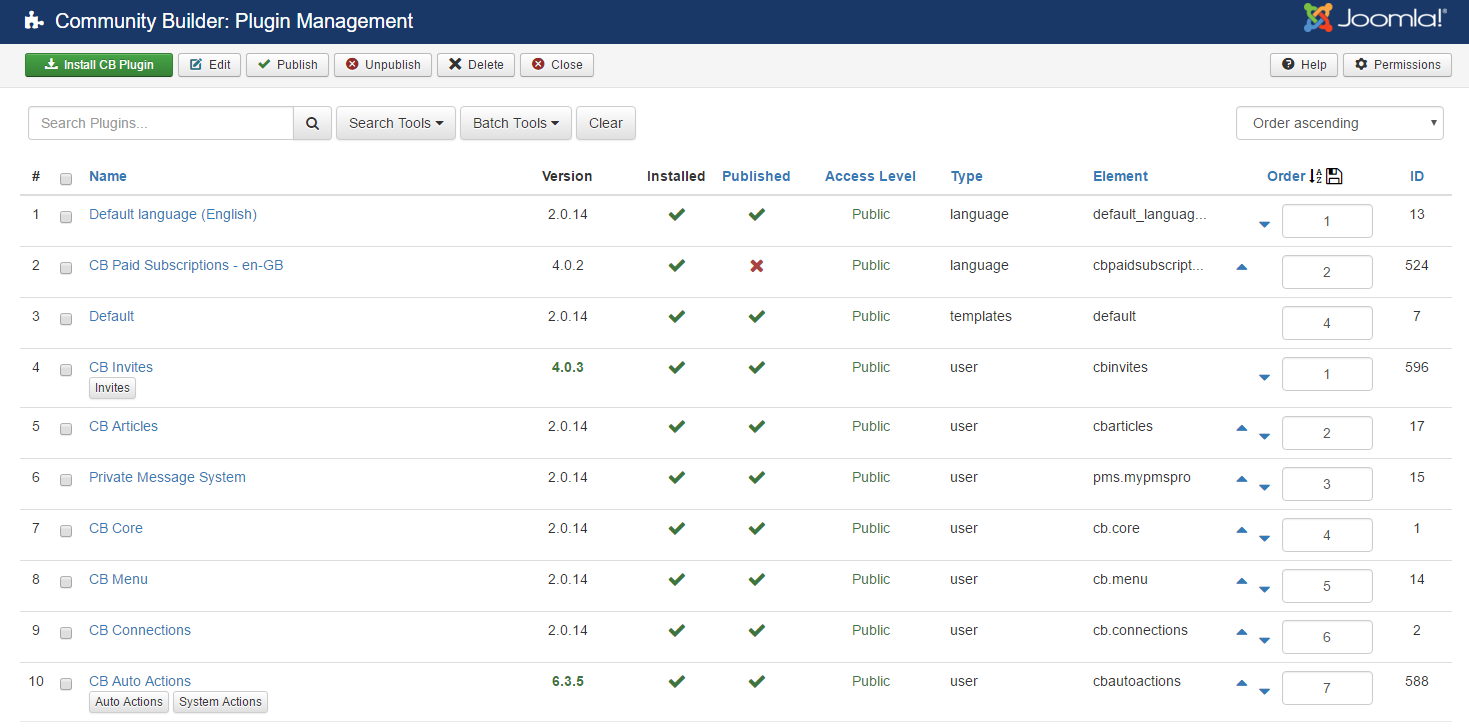The width and height of the screenshot is (1469, 728).
Task: Toggle published checkmark for CB Core
Action: (757, 528)
